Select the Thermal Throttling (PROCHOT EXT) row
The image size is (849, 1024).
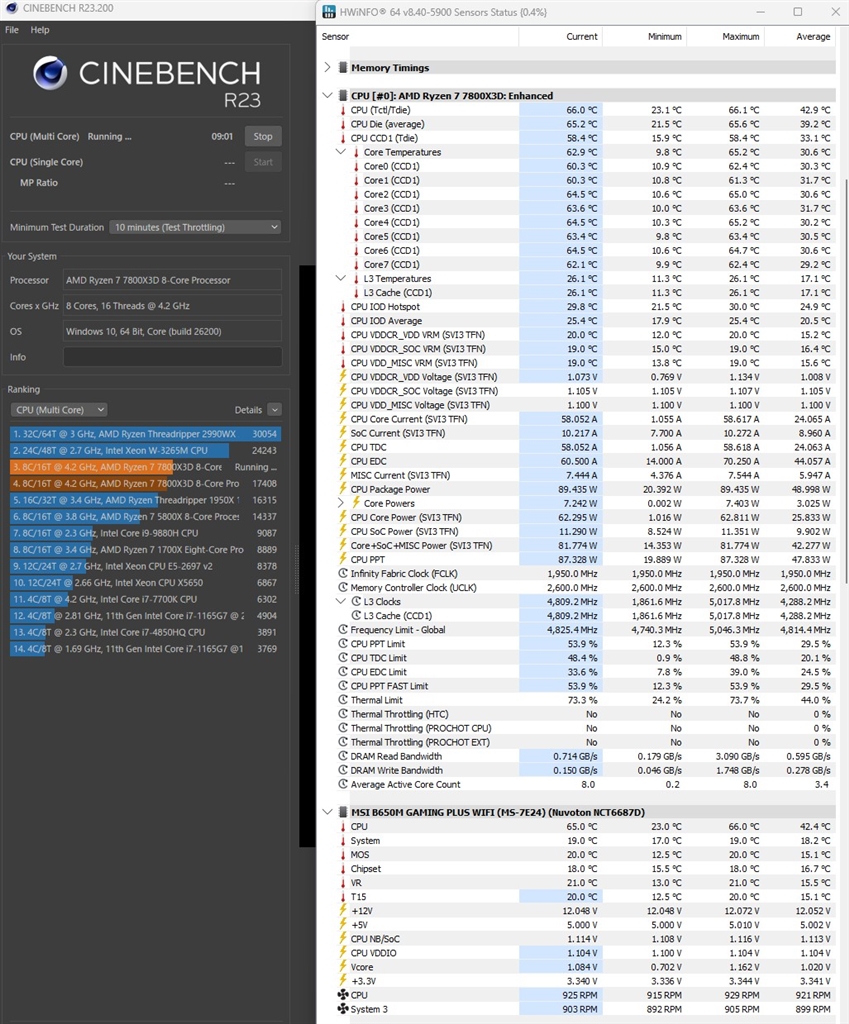[x=586, y=742]
